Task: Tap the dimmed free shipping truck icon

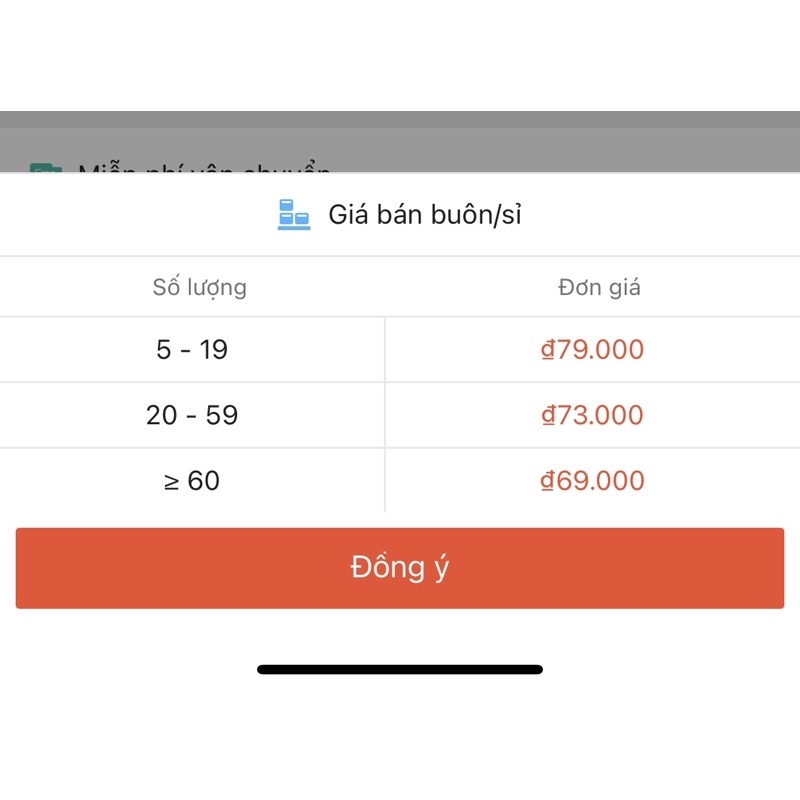Action: tap(45, 169)
